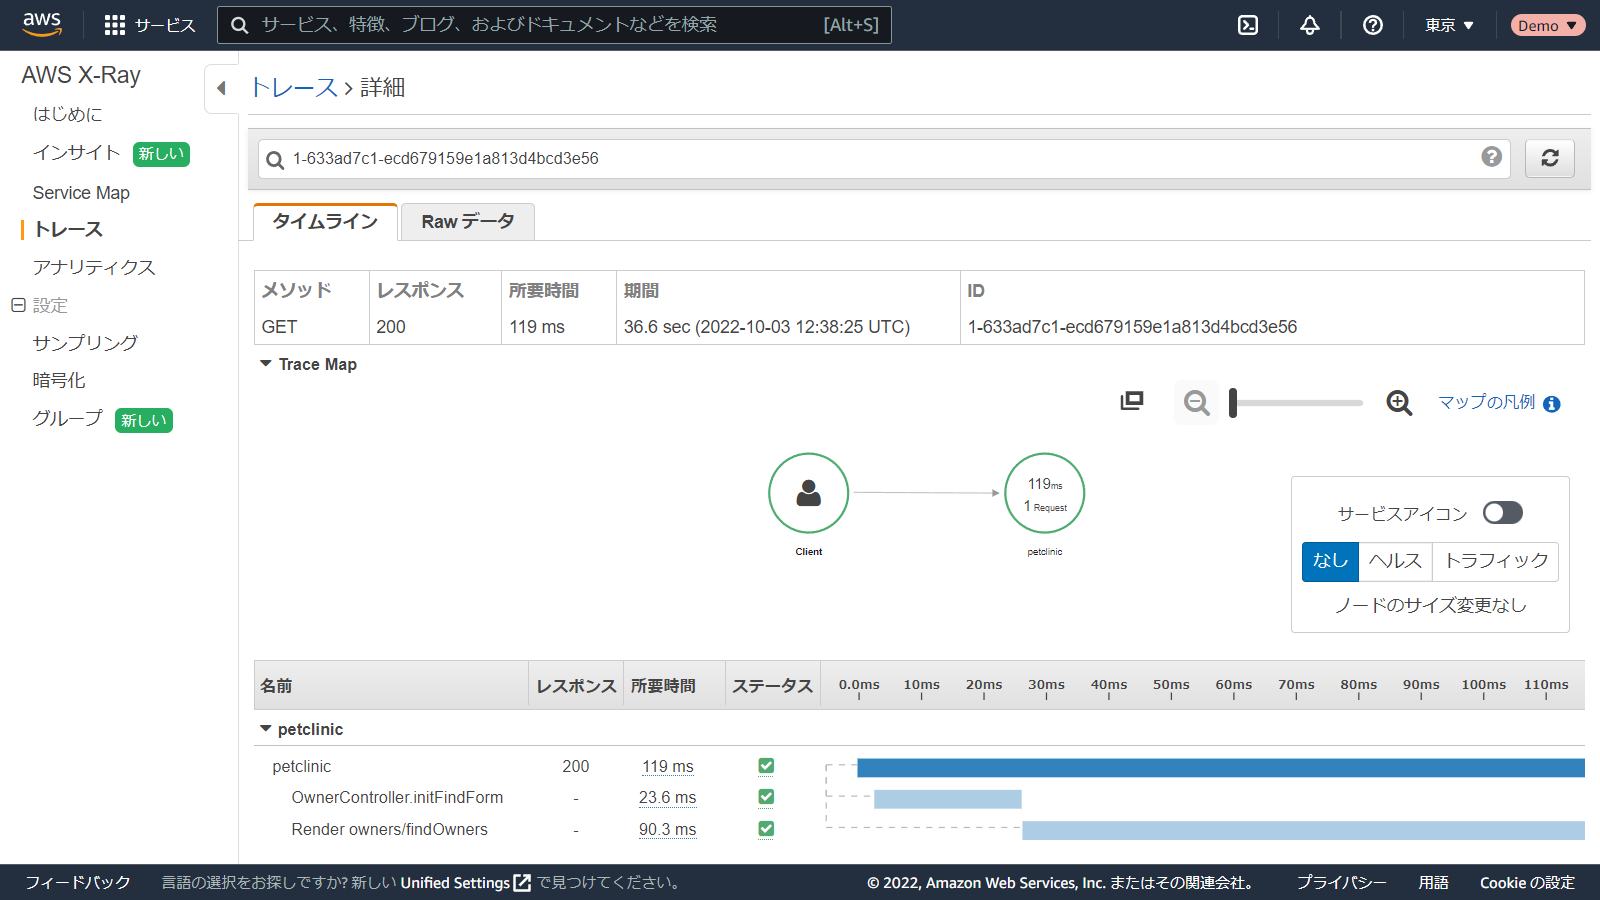Open the services grid menu icon
This screenshot has width=1600, height=900.
[x=115, y=25]
